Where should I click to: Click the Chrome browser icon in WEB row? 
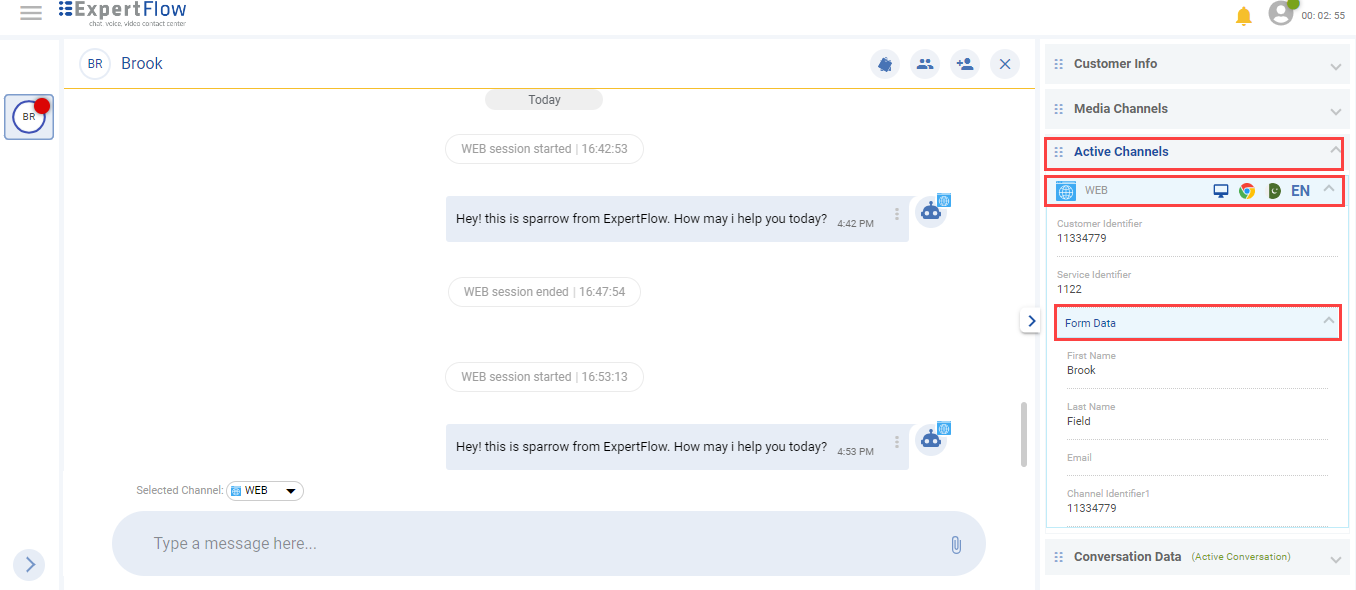coord(1247,190)
